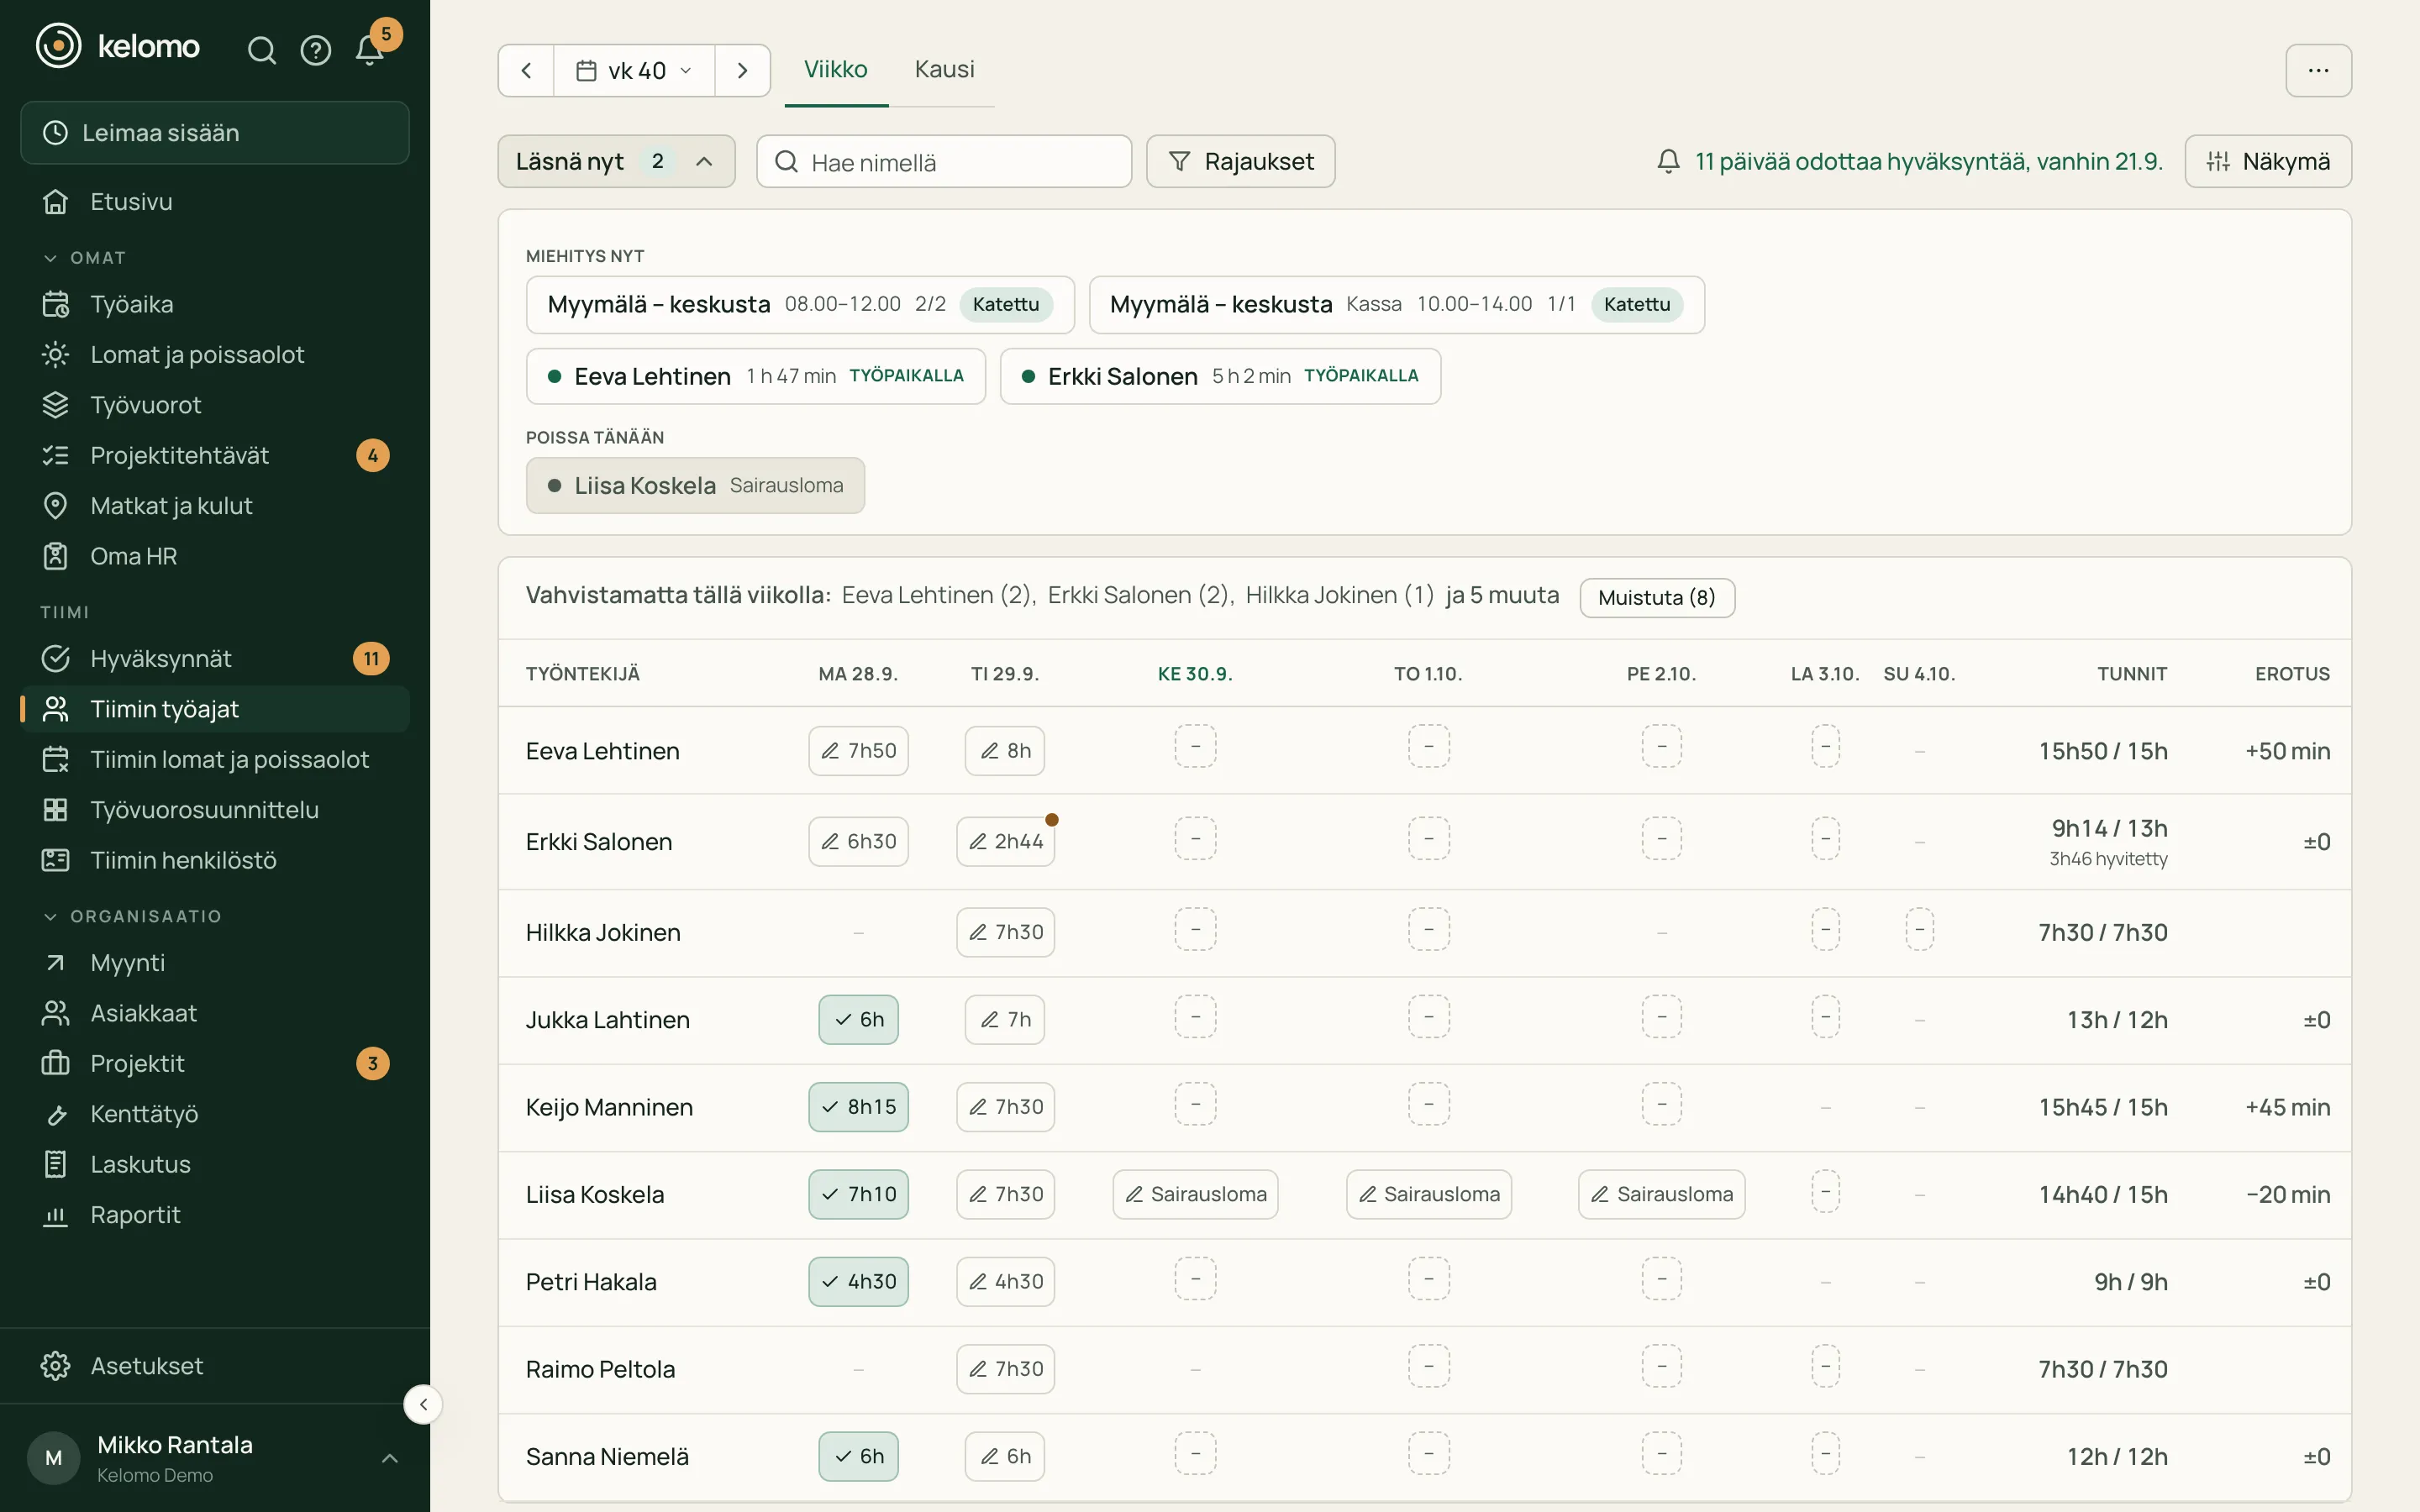Click Muistuta (8) button
This screenshot has width=2420, height=1512.
point(1657,597)
